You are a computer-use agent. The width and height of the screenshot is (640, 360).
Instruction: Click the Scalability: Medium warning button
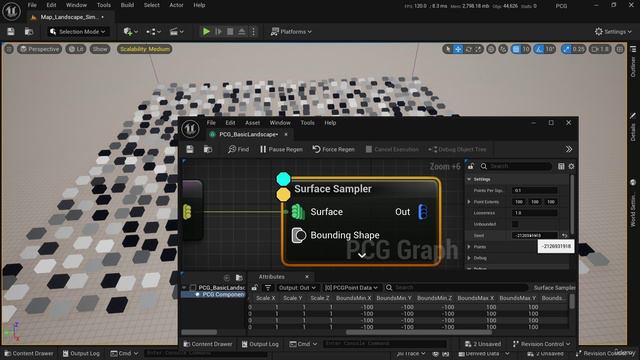(x=144, y=49)
